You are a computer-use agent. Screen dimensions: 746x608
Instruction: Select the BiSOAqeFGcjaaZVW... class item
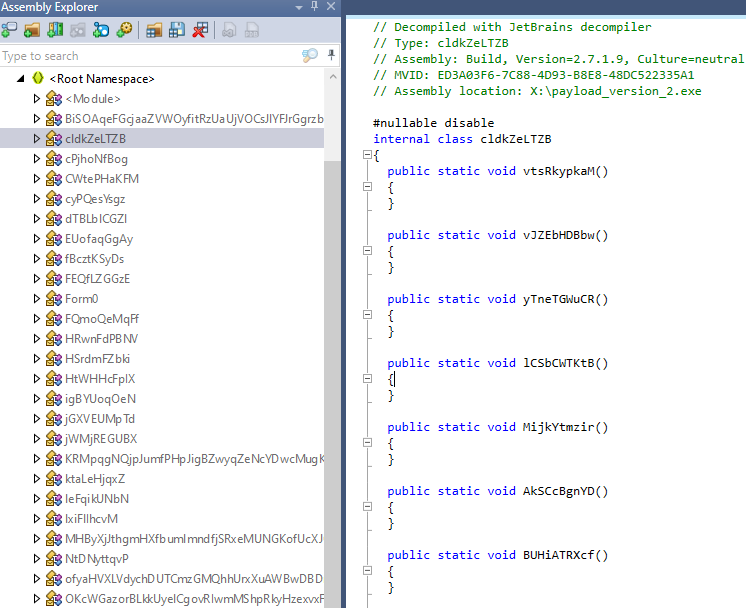(194, 118)
